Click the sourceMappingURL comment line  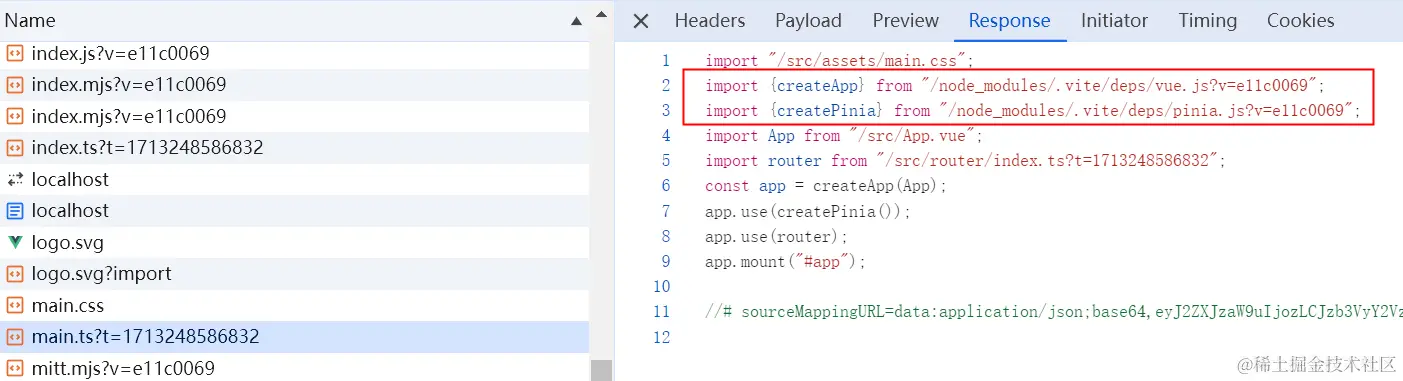click(1054, 312)
